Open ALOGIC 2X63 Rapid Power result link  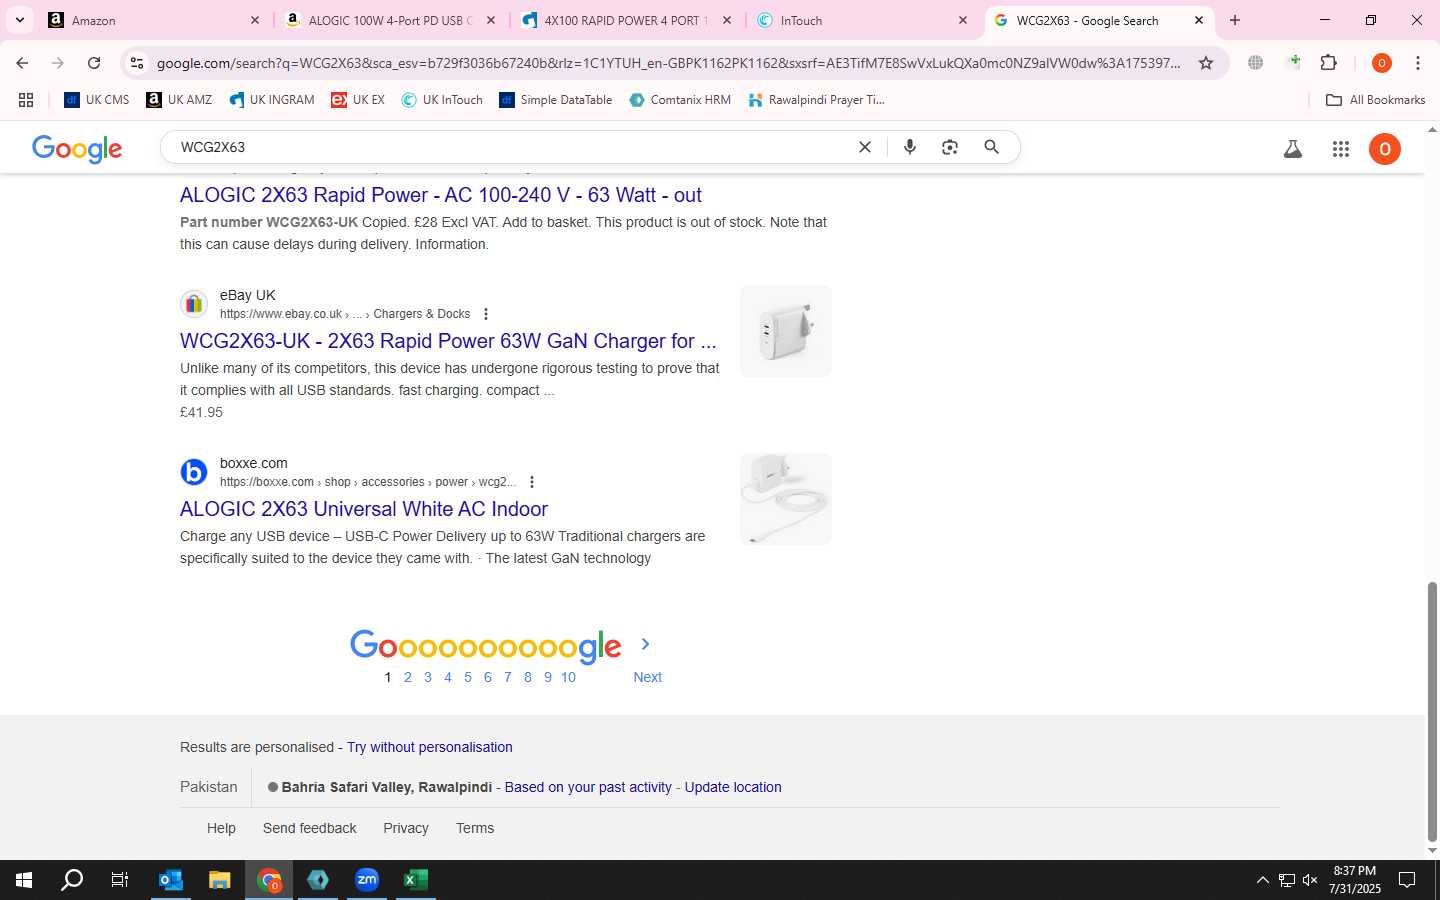440,195
